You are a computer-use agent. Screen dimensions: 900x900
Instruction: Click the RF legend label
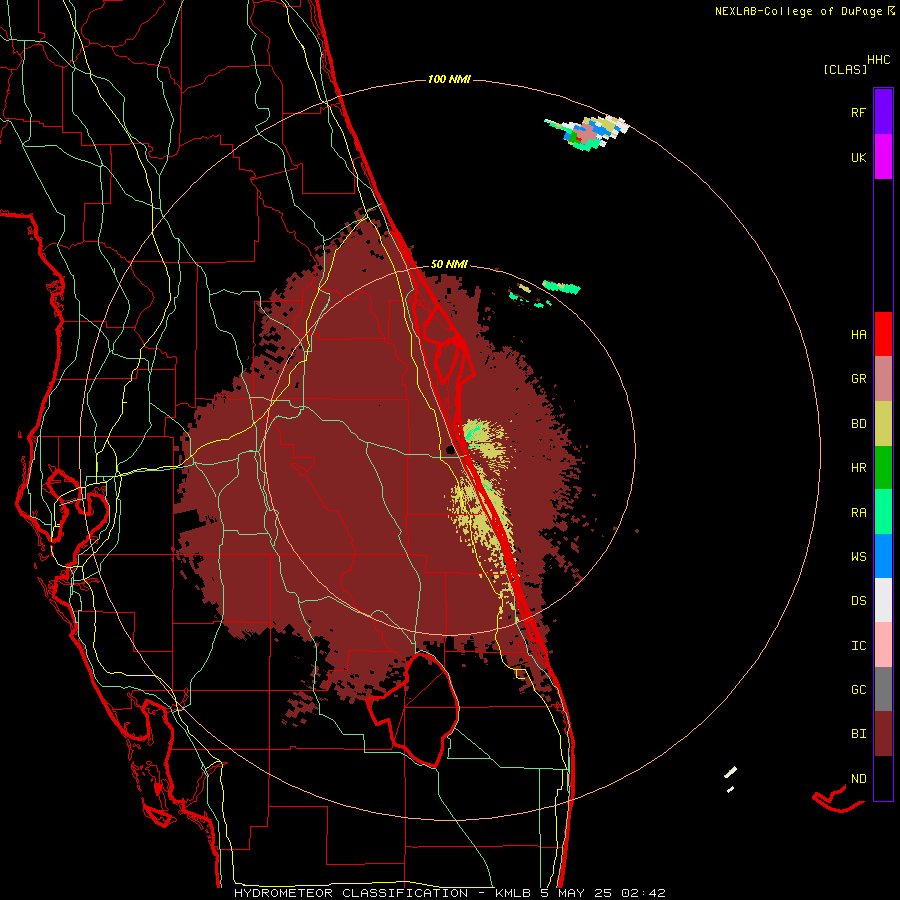[x=859, y=112]
